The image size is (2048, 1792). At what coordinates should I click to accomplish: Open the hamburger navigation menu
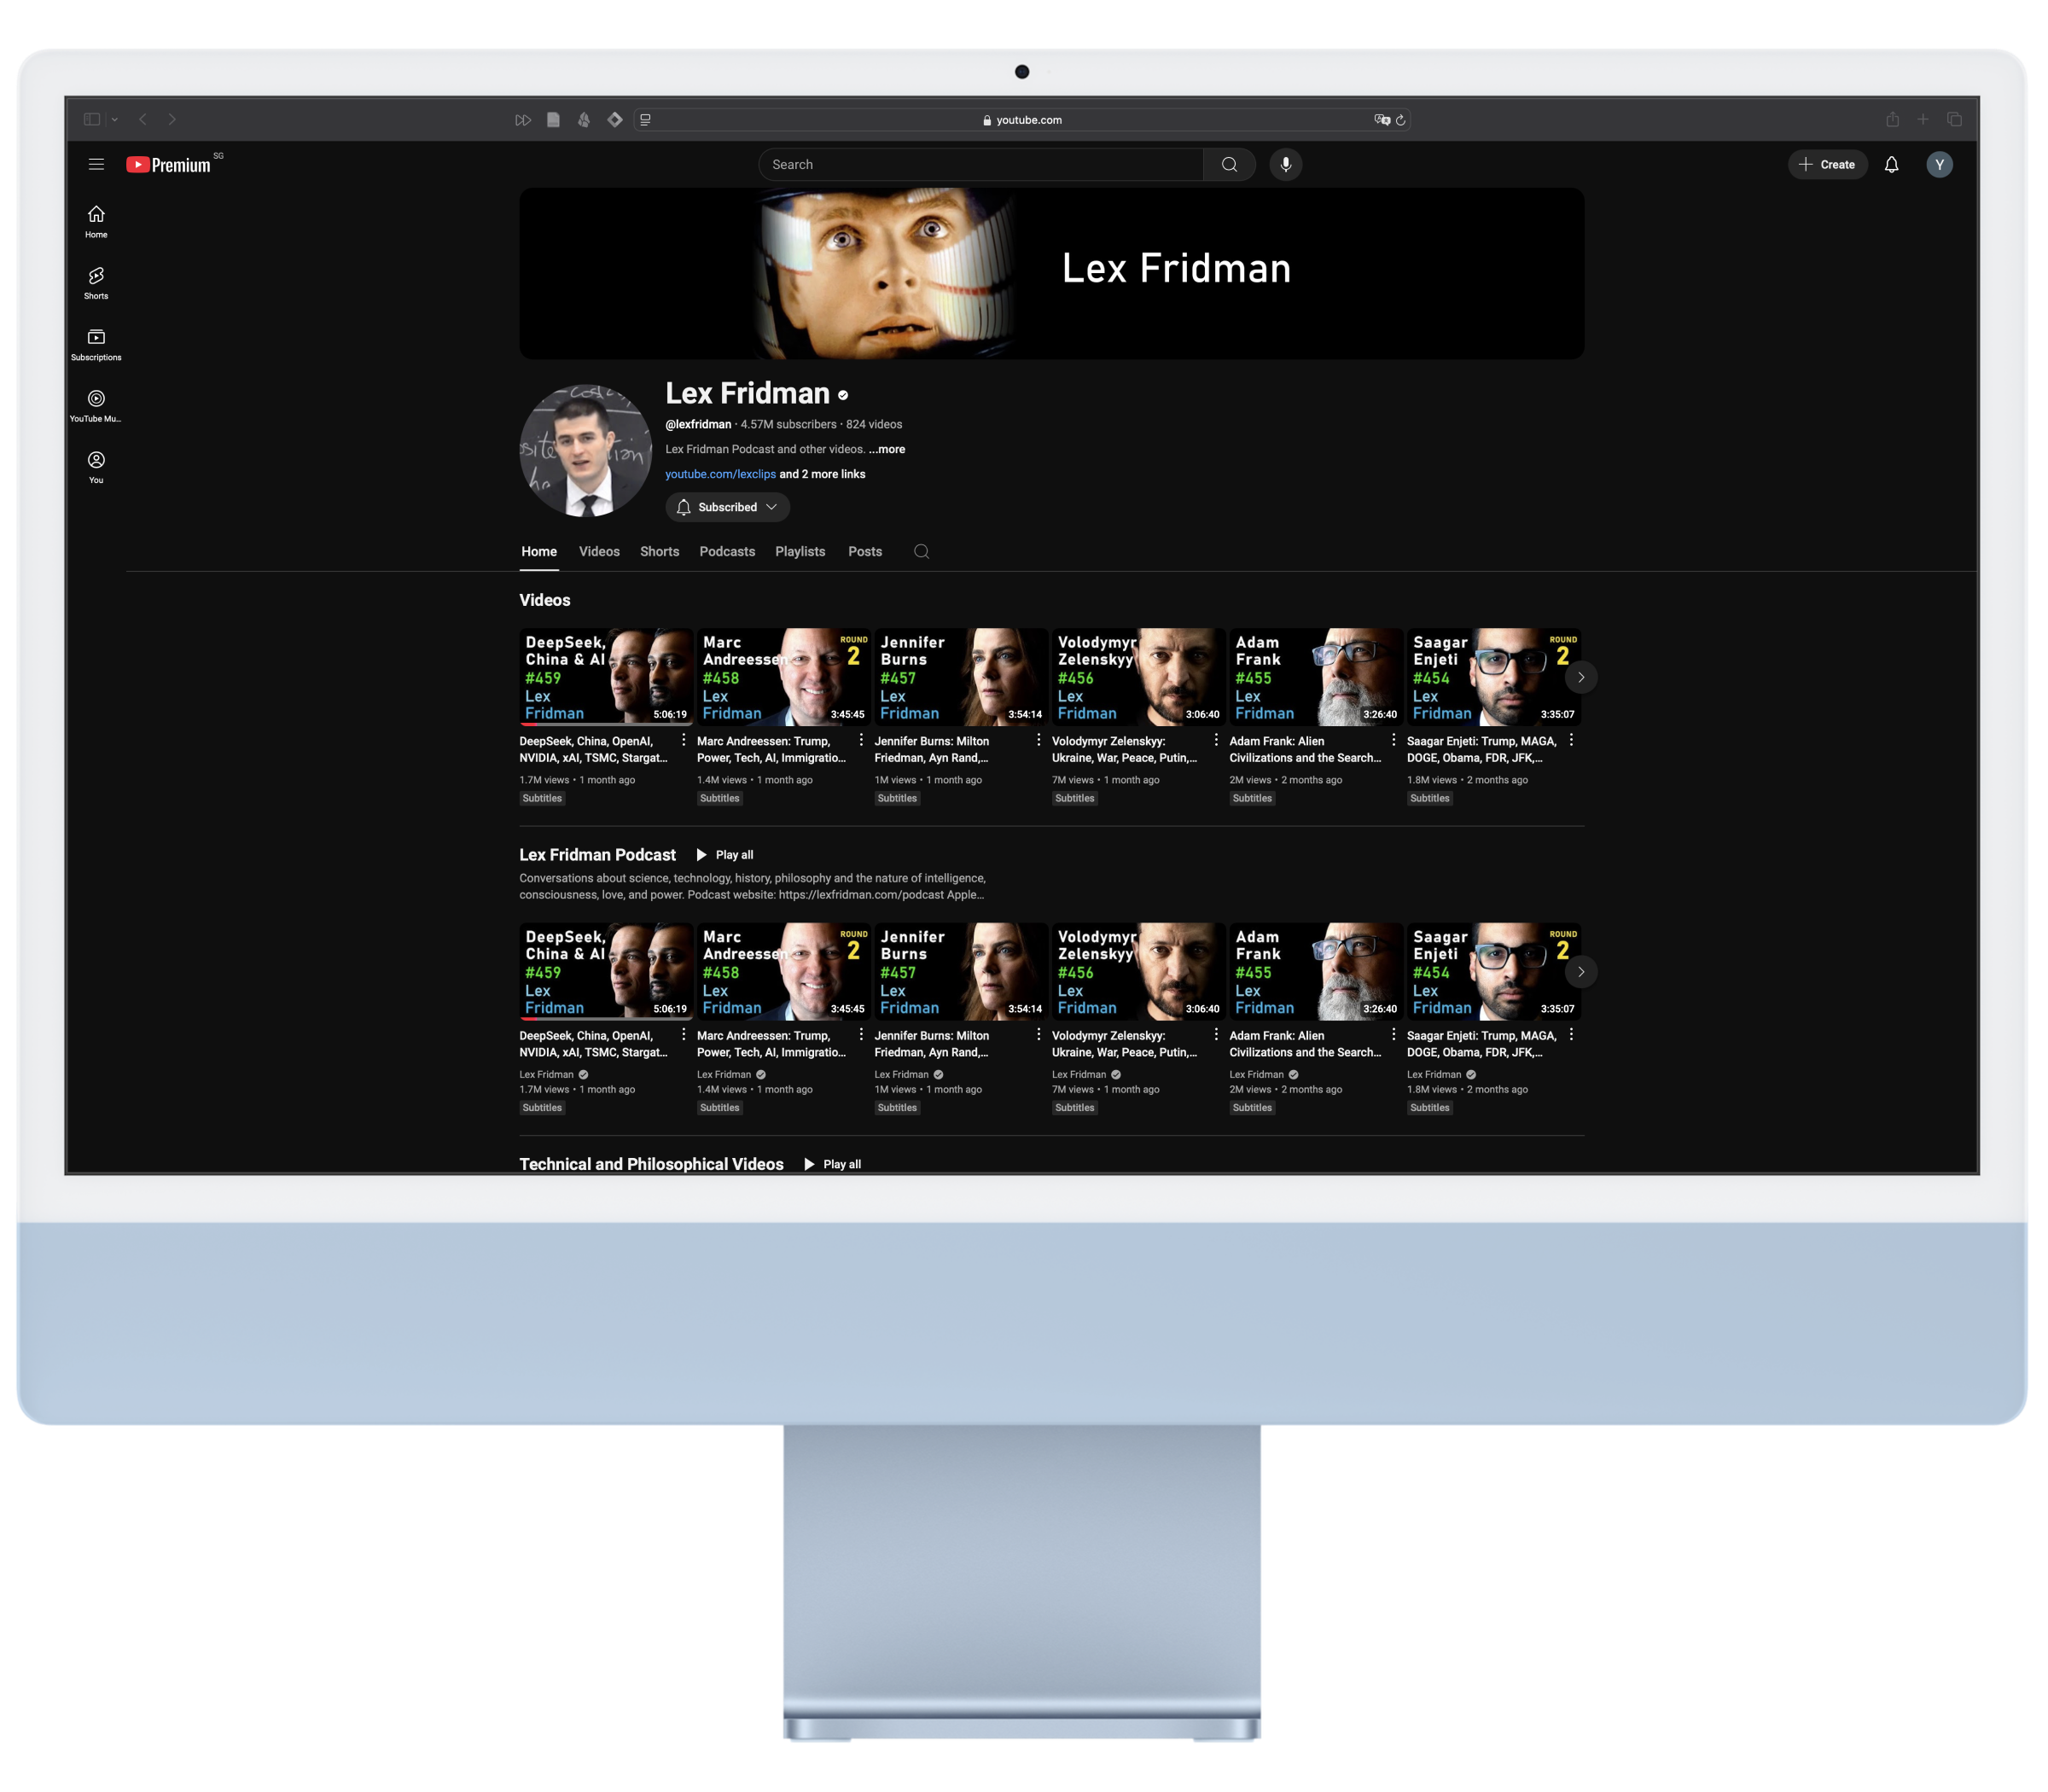[x=96, y=164]
